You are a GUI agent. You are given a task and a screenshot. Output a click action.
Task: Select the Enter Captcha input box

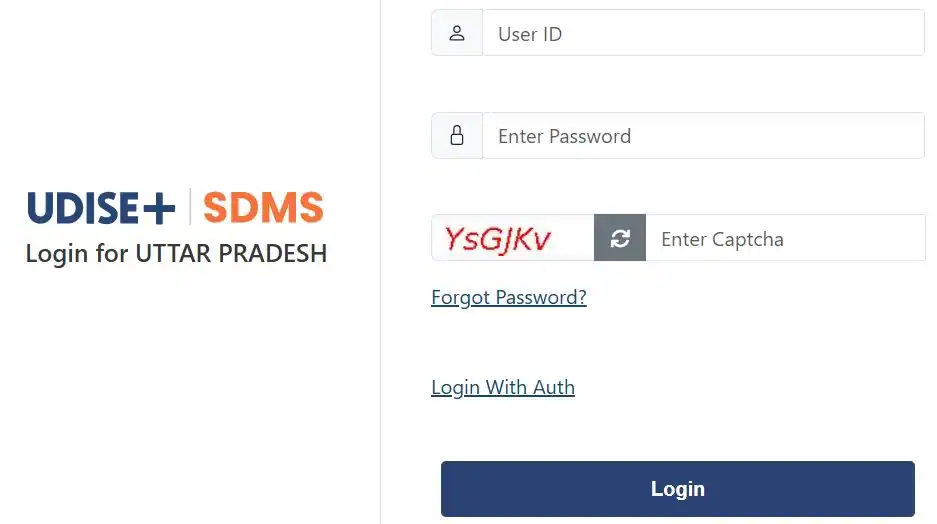[x=785, y=238]
